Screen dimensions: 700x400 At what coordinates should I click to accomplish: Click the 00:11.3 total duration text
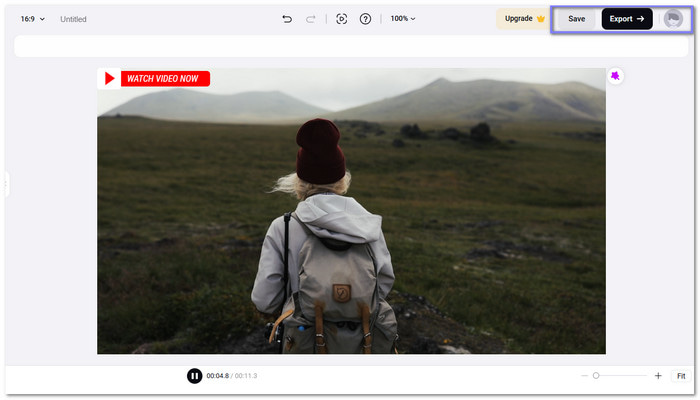pos(246,376)
